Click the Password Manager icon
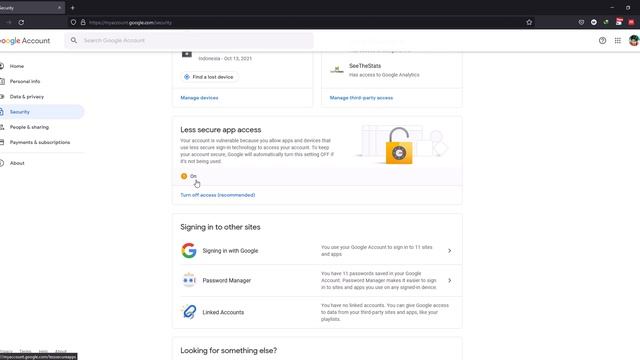Image resolution: width=640 pixels, height=360 pixels. (189, 280)
